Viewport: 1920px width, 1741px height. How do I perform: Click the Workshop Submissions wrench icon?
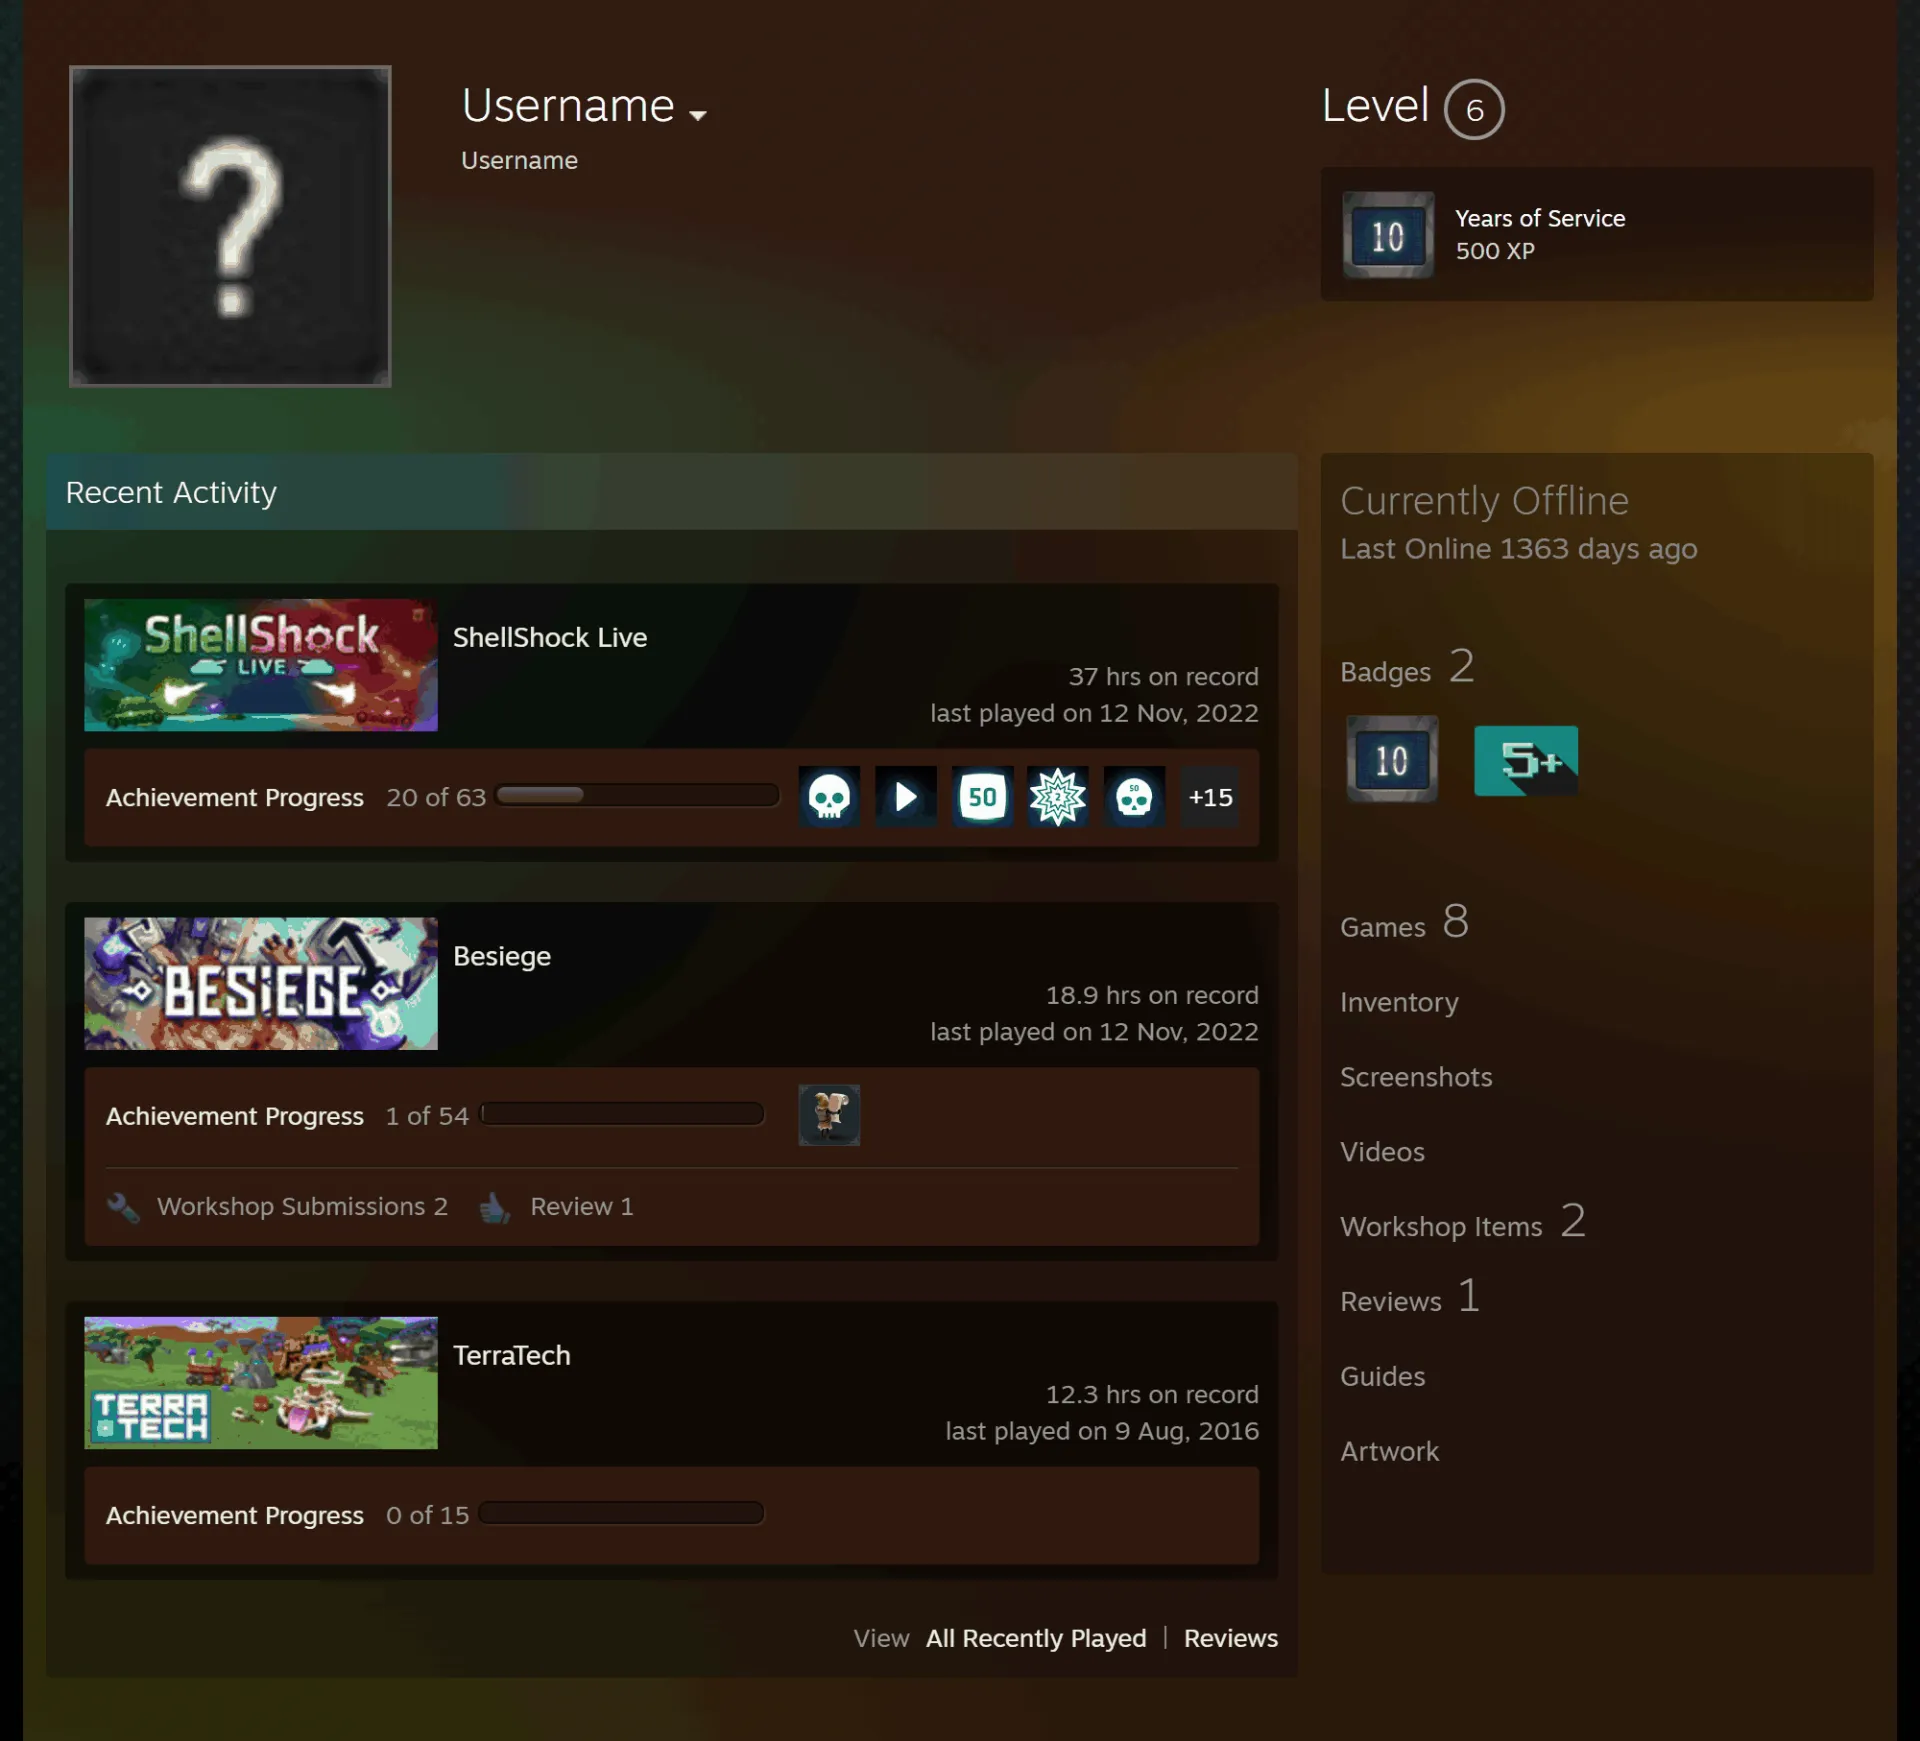point(123,1207)
